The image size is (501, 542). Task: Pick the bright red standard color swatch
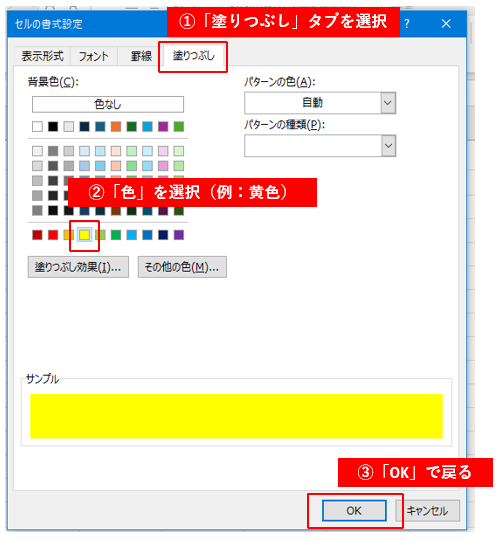tap(53, 235)
